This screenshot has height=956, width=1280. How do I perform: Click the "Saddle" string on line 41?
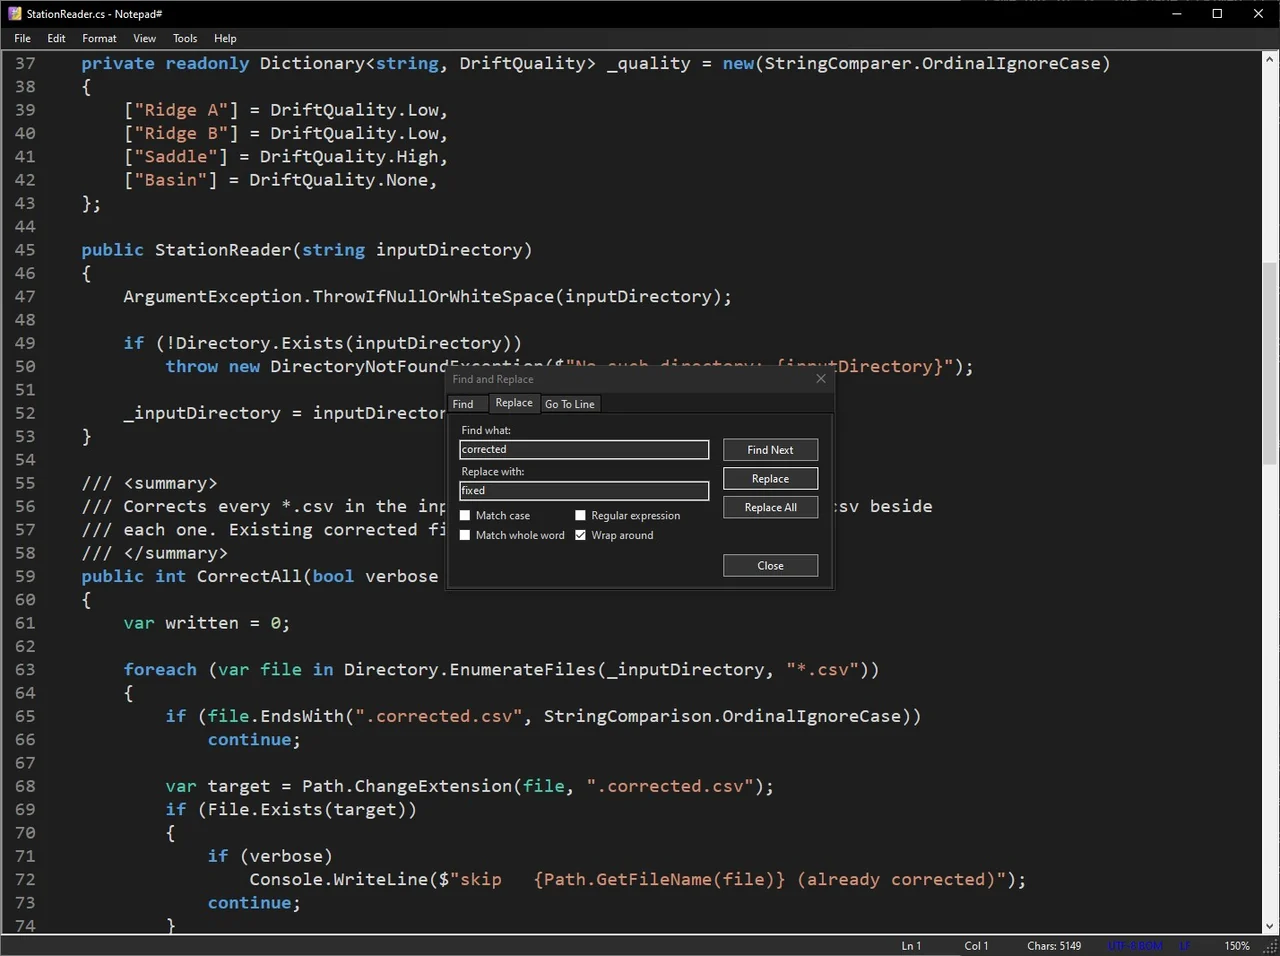(176, 157)
